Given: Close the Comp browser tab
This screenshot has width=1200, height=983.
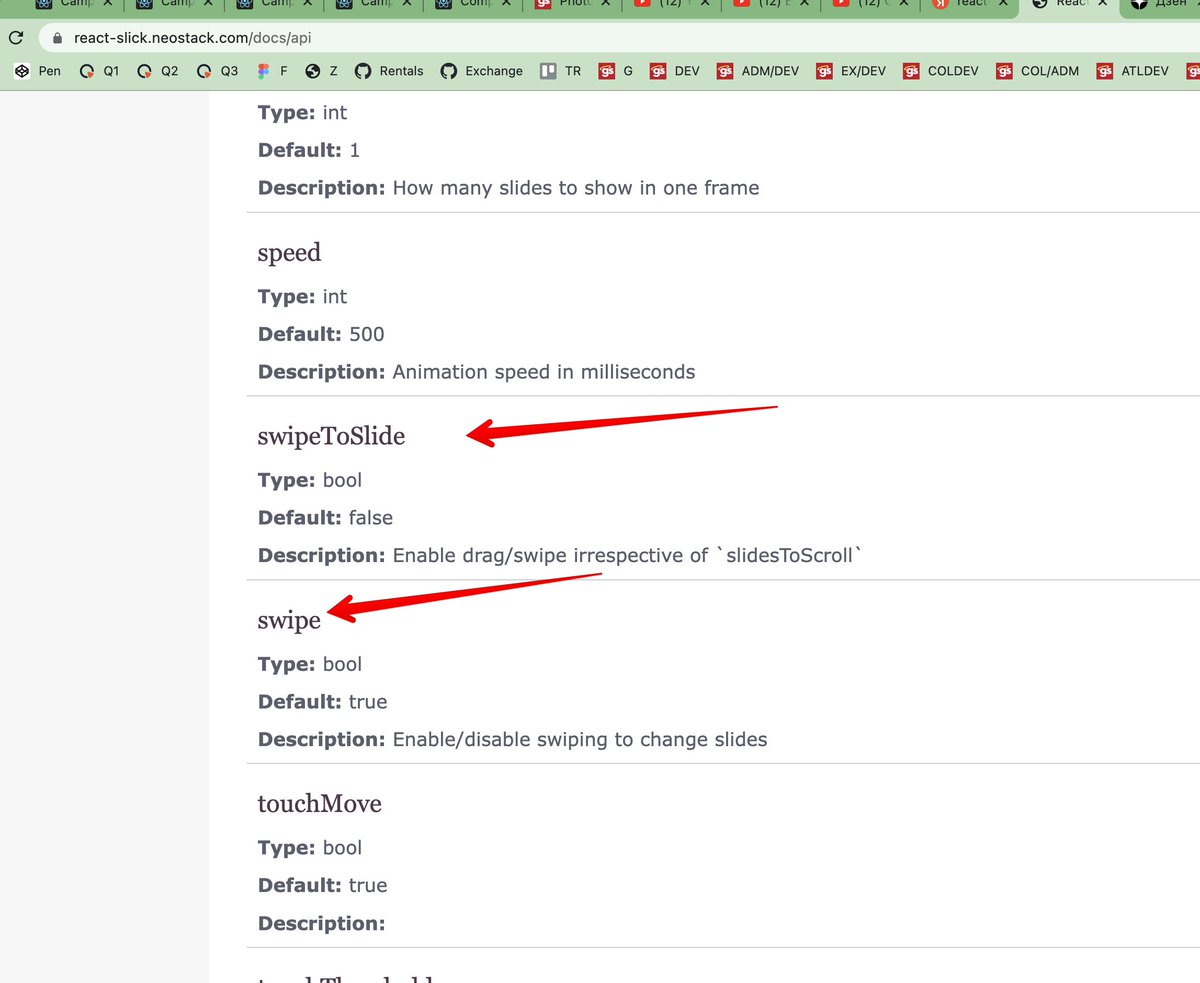Looking at the screenshot, I should [x=506, y=3].
